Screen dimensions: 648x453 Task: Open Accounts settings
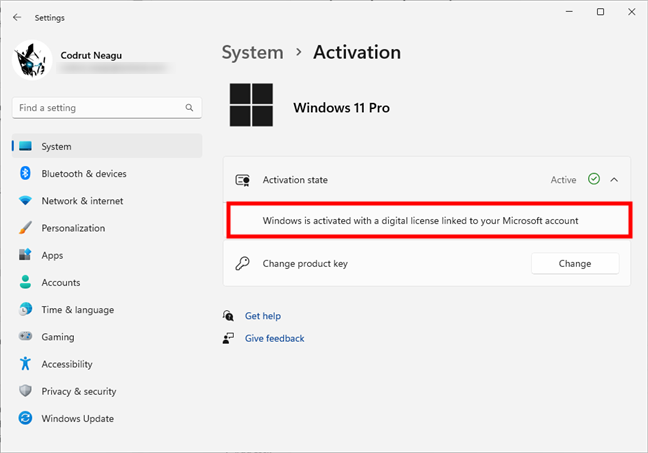[61, 283]
